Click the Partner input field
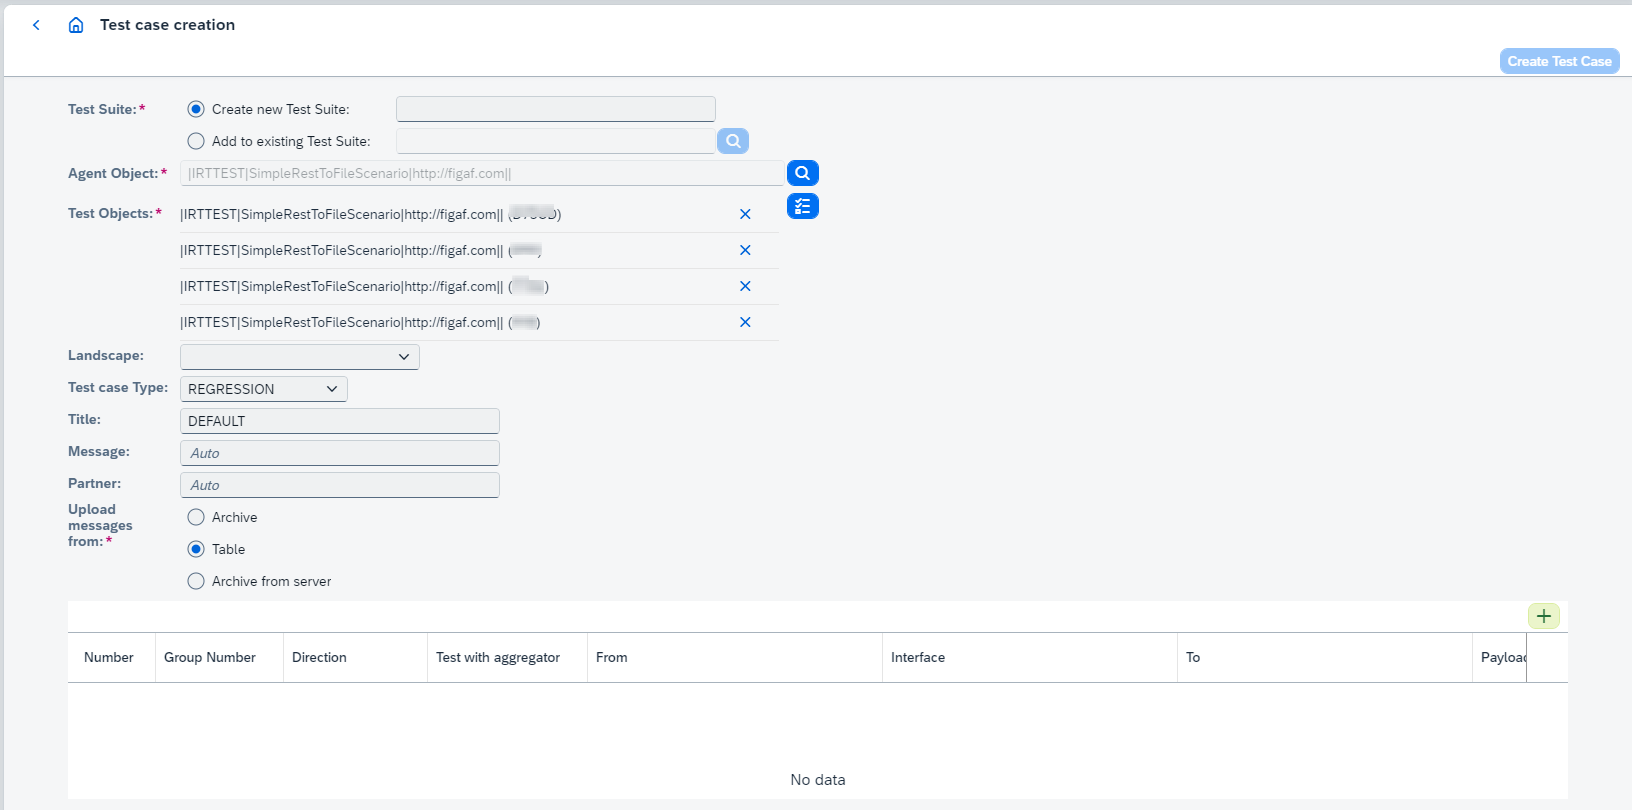The height and width of the screenshot is (810, 1632). tap(340, 485)
